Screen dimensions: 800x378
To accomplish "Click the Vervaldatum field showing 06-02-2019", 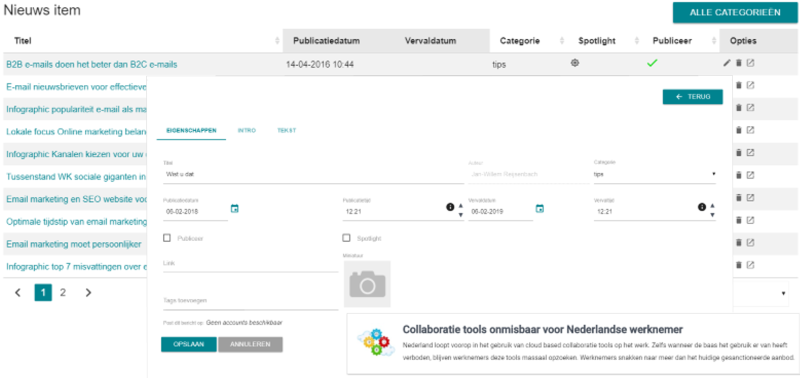I will coord(502,211).
